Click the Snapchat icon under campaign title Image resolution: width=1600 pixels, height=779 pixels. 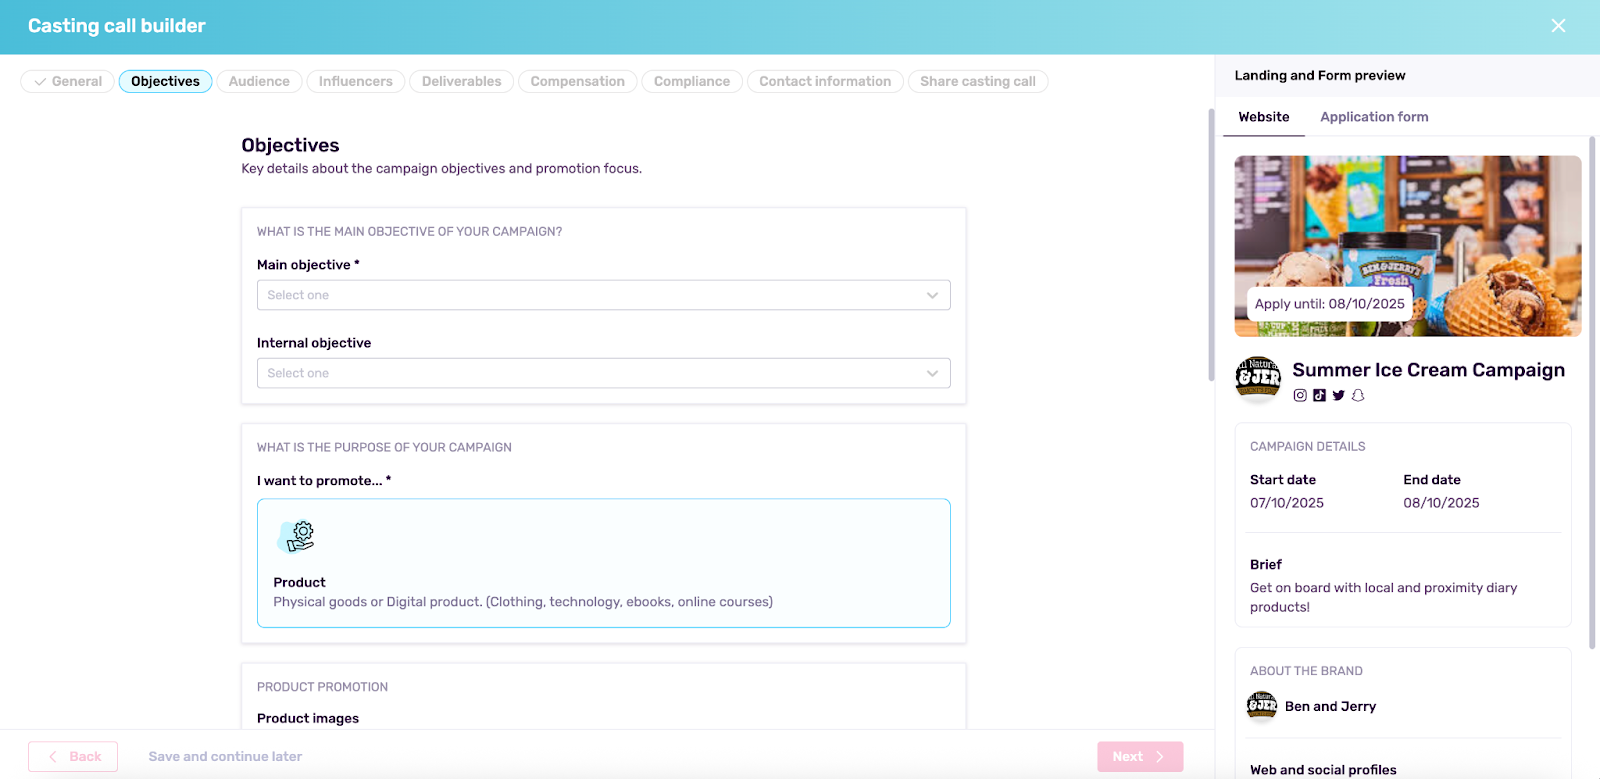(x=1358, y=395)
